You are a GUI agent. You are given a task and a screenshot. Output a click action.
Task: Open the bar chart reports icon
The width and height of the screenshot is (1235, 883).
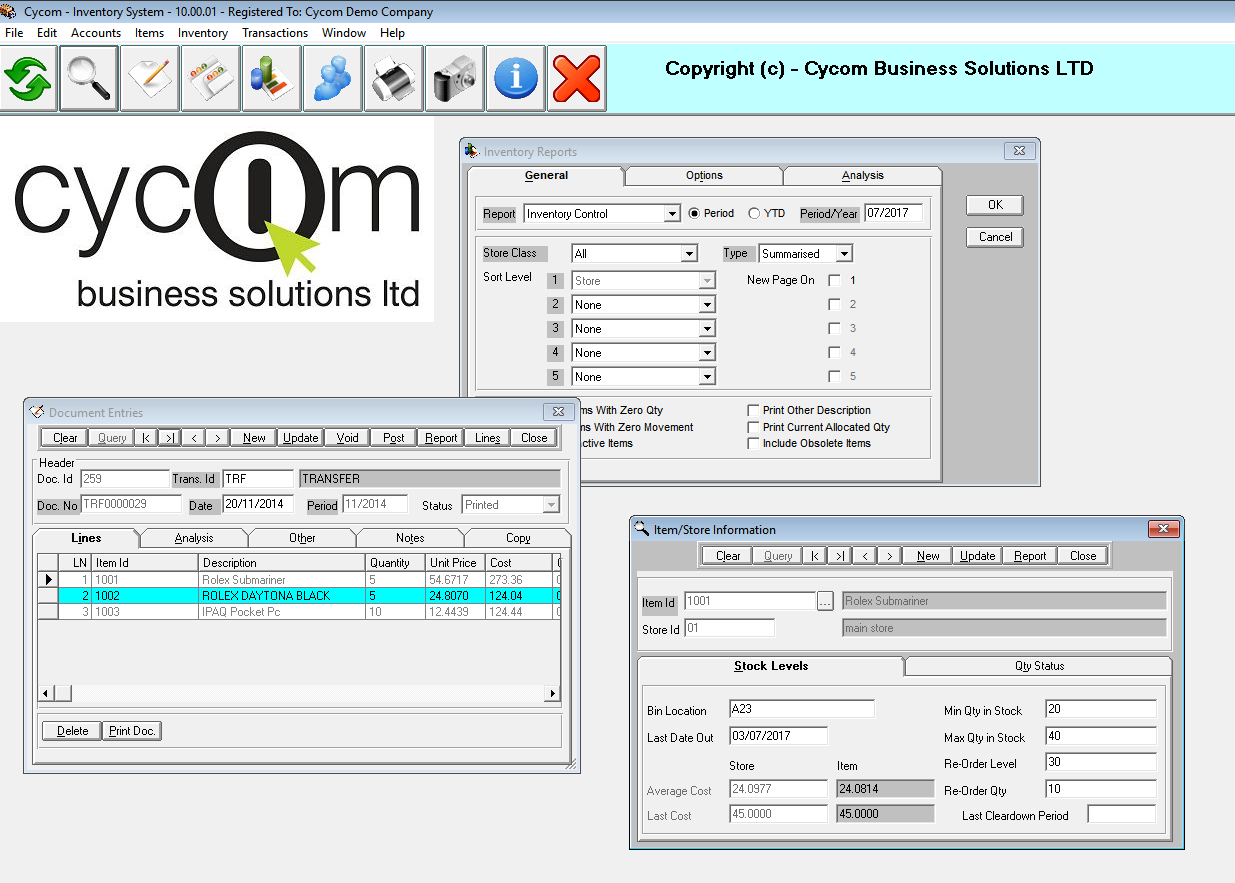click(x=271, y=79)
